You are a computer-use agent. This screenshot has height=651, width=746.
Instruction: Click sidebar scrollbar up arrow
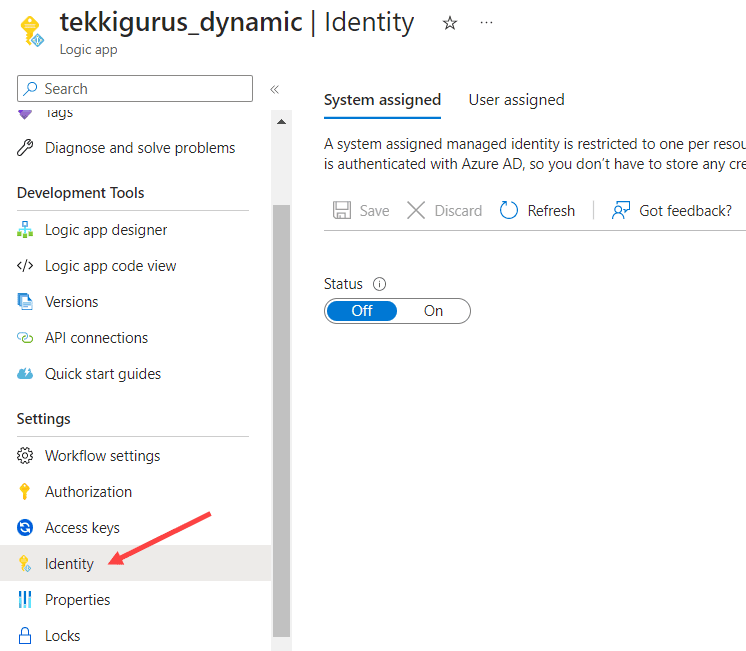pos(282,122)
